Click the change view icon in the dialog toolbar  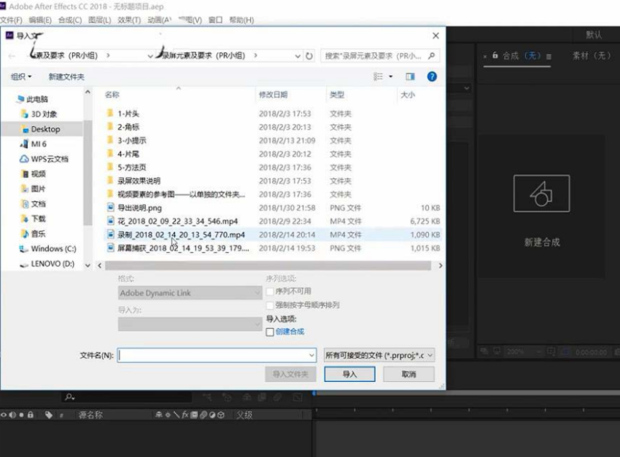pos(378,76)
